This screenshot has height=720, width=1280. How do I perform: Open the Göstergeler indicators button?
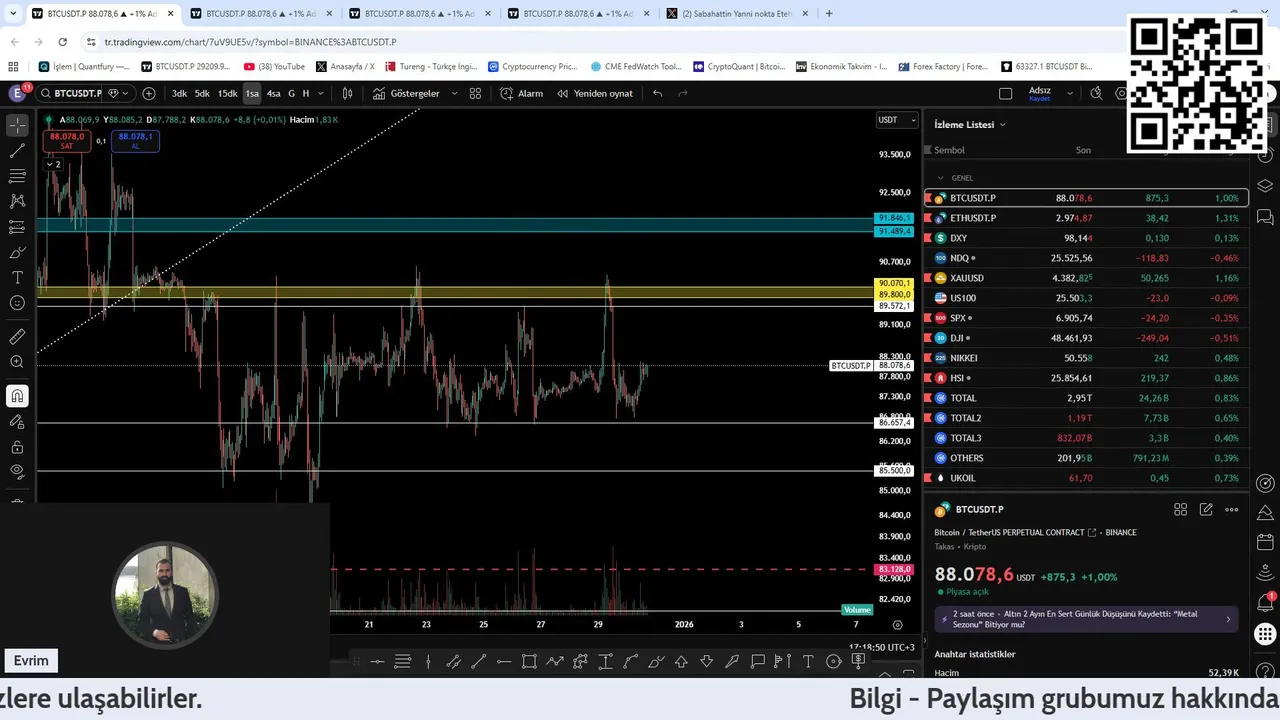[x=406, y=93]
